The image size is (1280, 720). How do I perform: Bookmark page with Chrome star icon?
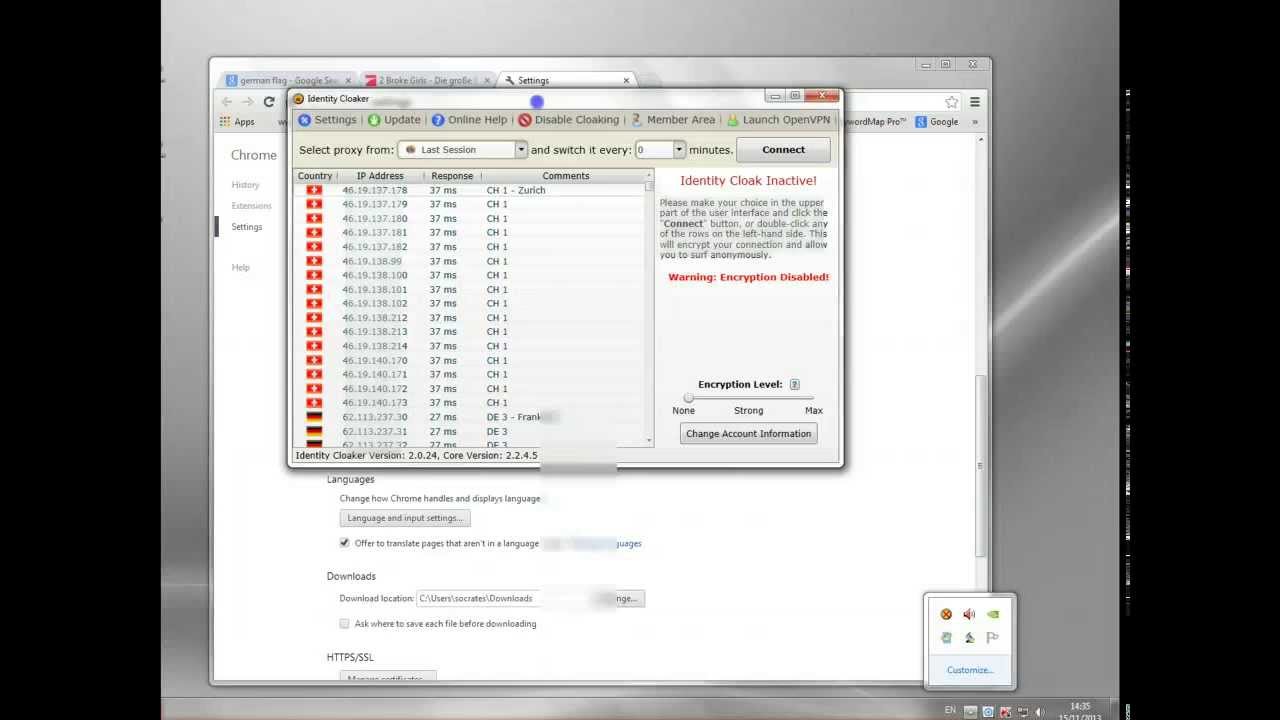pyautogui.click(x=952, y=102)
